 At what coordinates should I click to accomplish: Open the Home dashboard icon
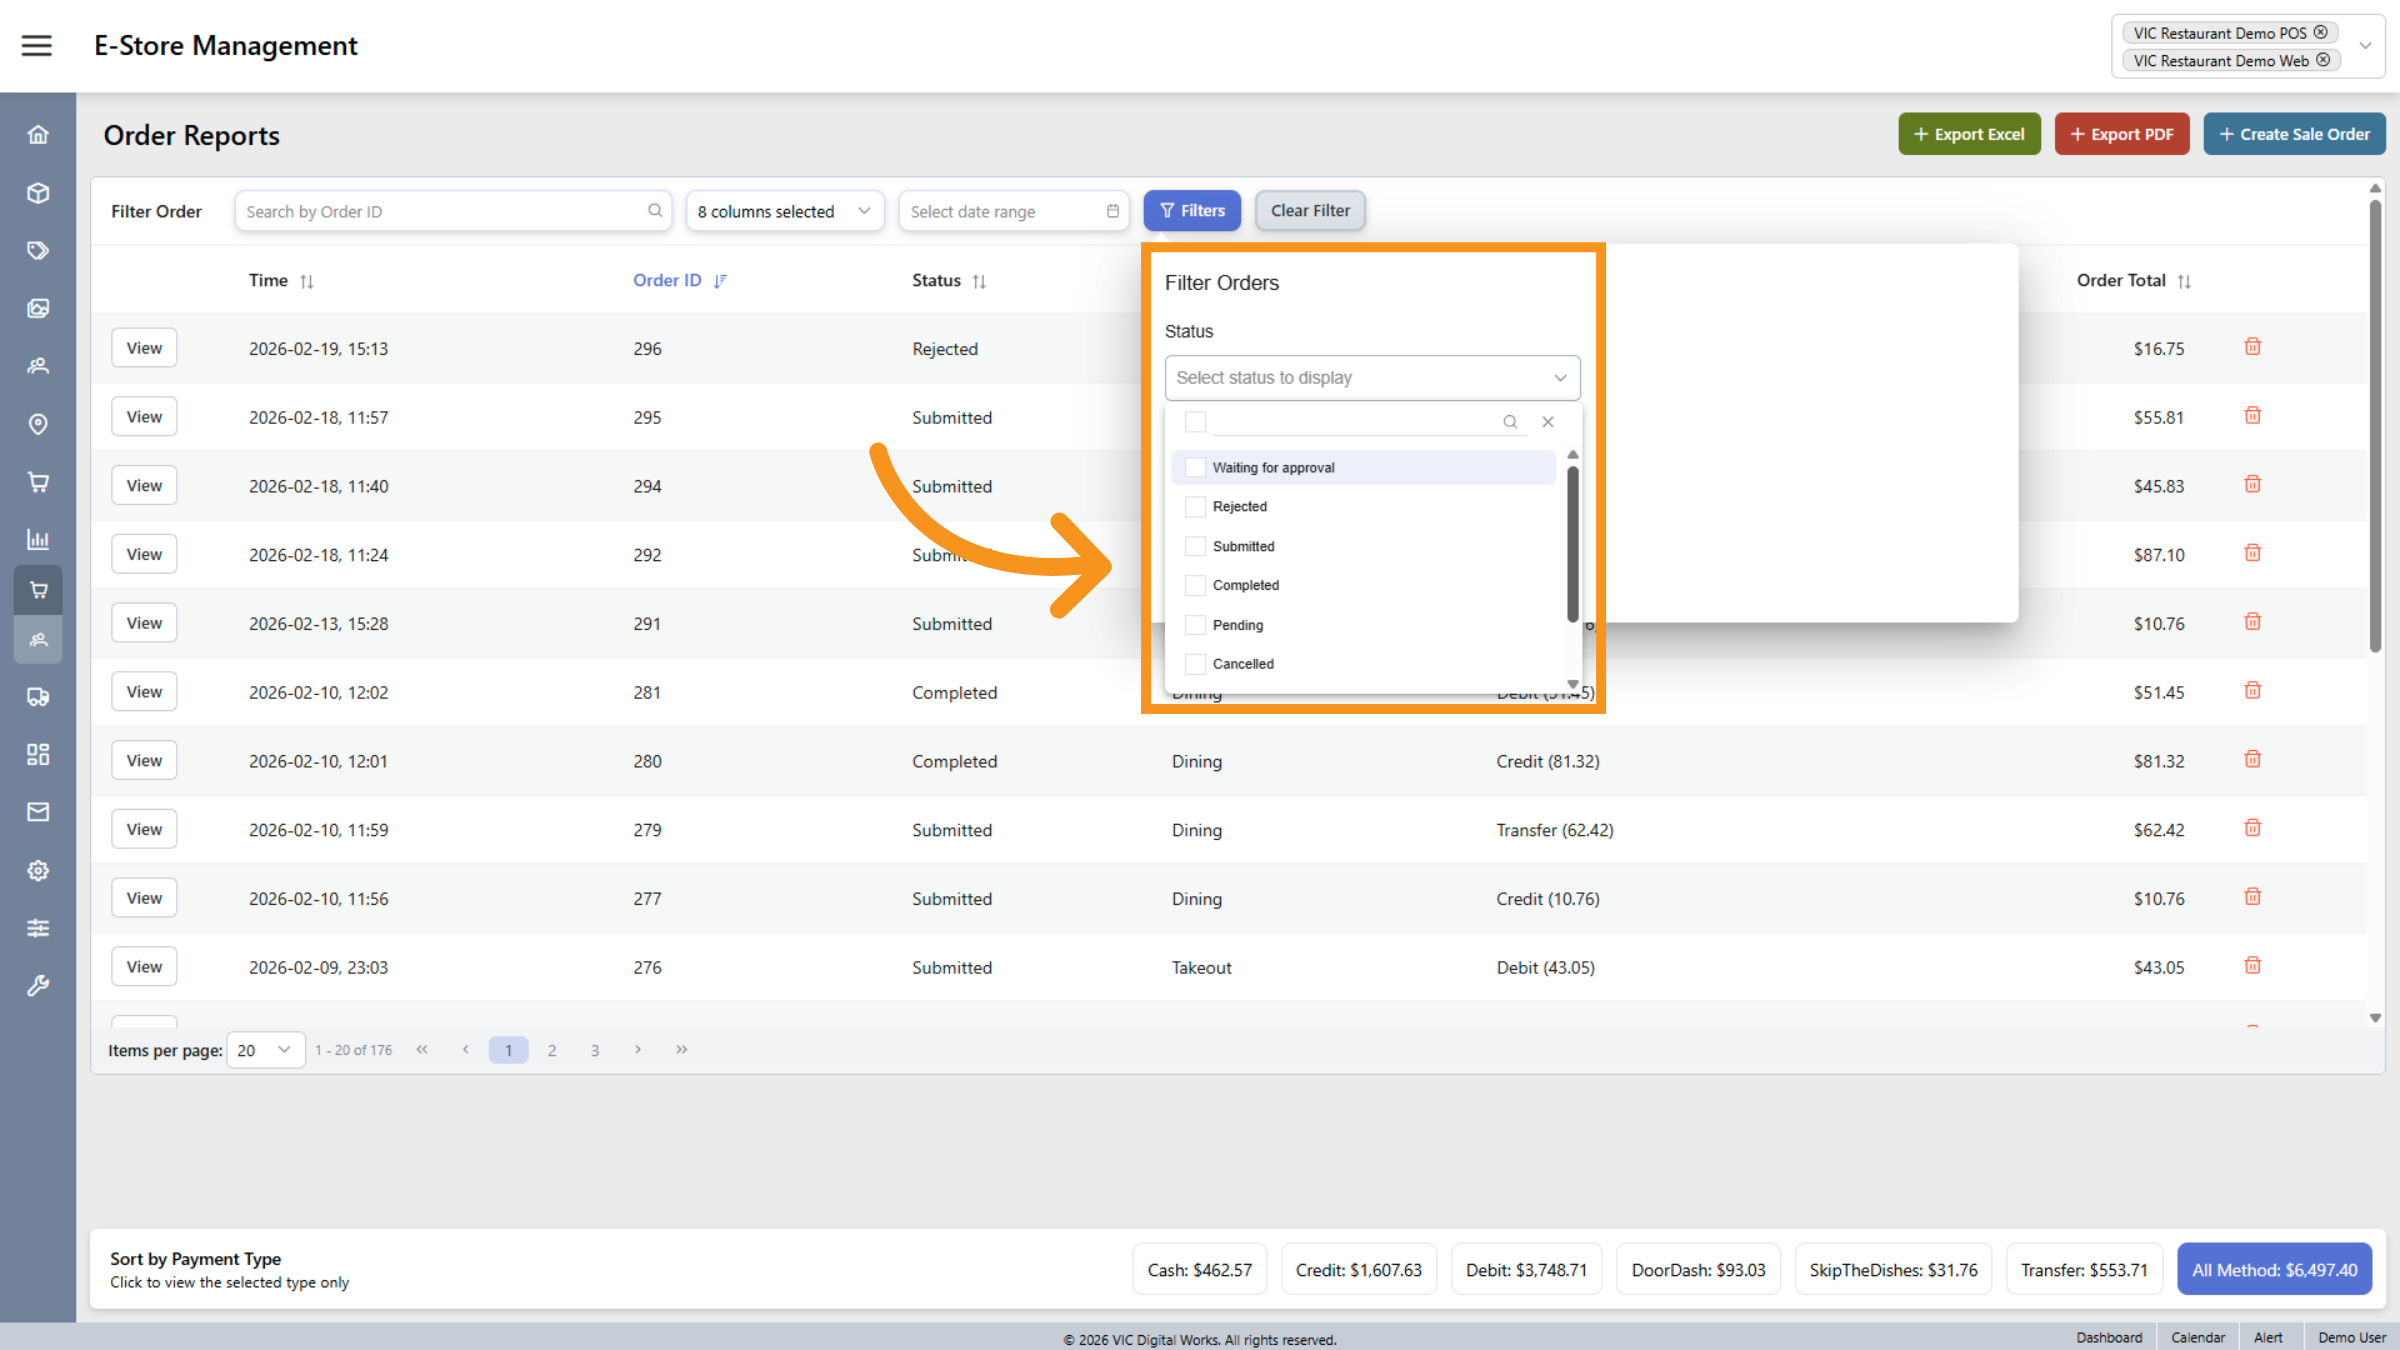(x=38, y=133)
